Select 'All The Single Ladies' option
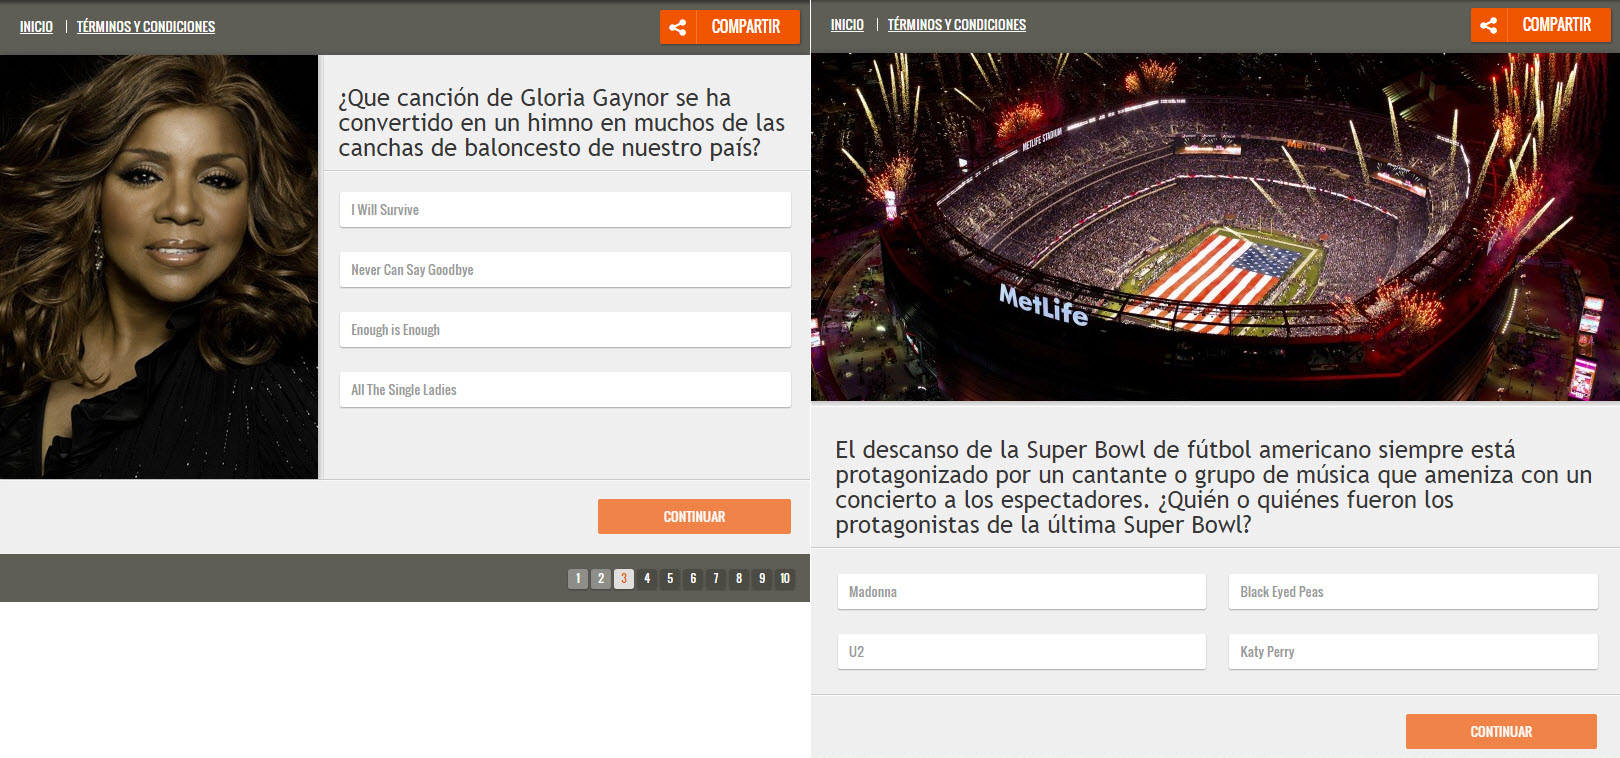This screenshot has width=1620, height=758. (x=564, y=390)
